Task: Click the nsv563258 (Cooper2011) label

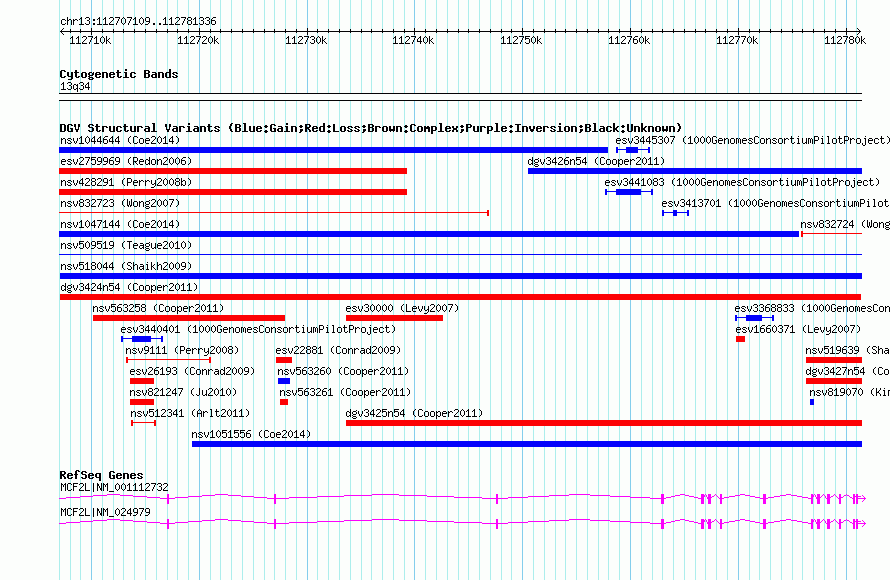Action: (x=158, y=308)
